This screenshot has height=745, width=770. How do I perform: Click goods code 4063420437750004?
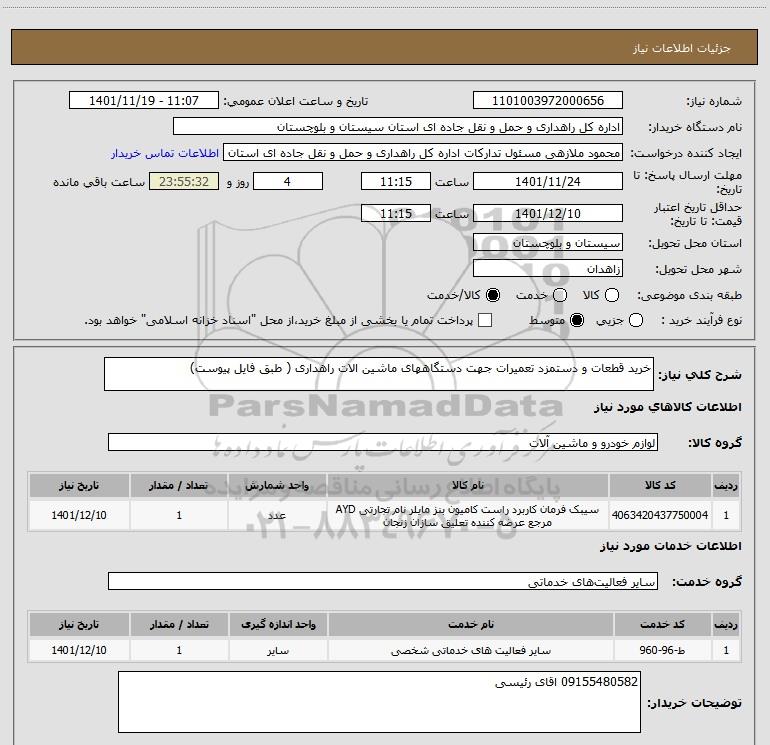pyautogui.click(x=660, y=515)
